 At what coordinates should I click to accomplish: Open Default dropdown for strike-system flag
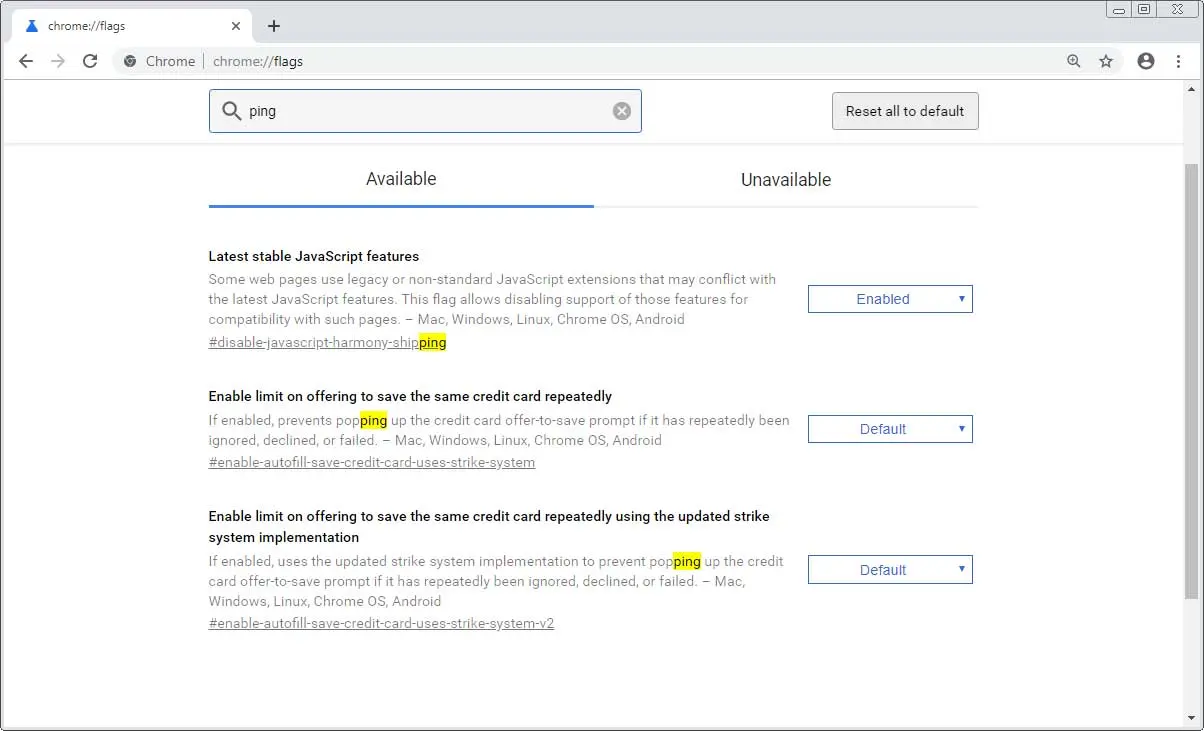(x=890, y=429)
